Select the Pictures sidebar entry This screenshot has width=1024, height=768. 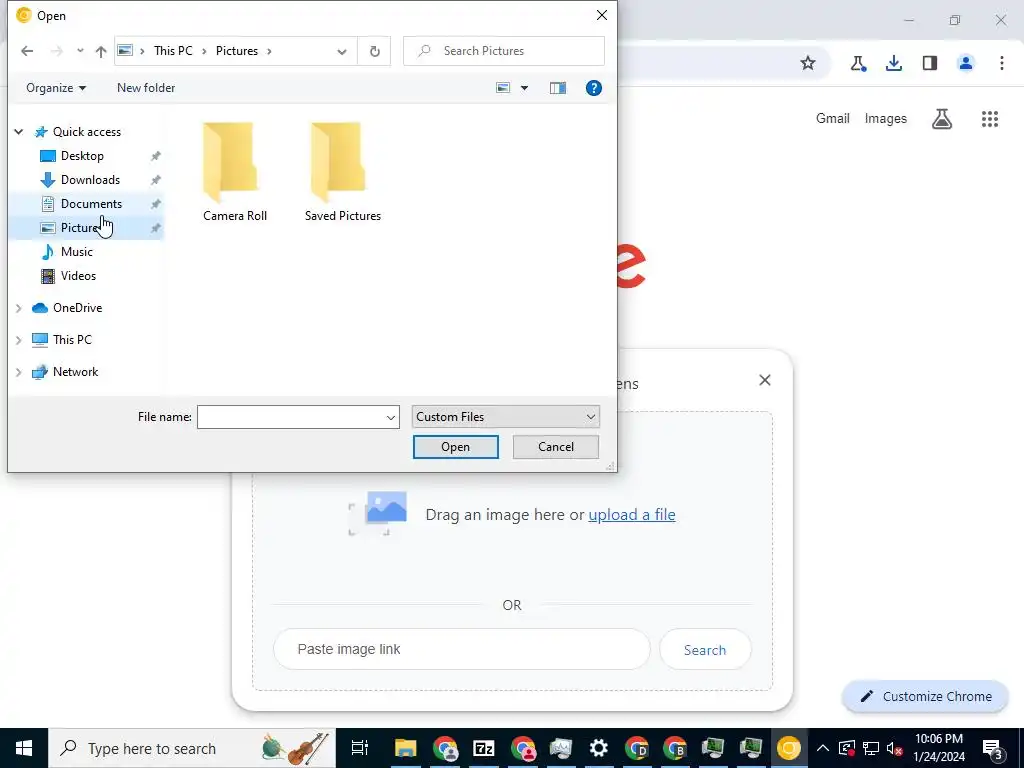[x=80, y=228]
